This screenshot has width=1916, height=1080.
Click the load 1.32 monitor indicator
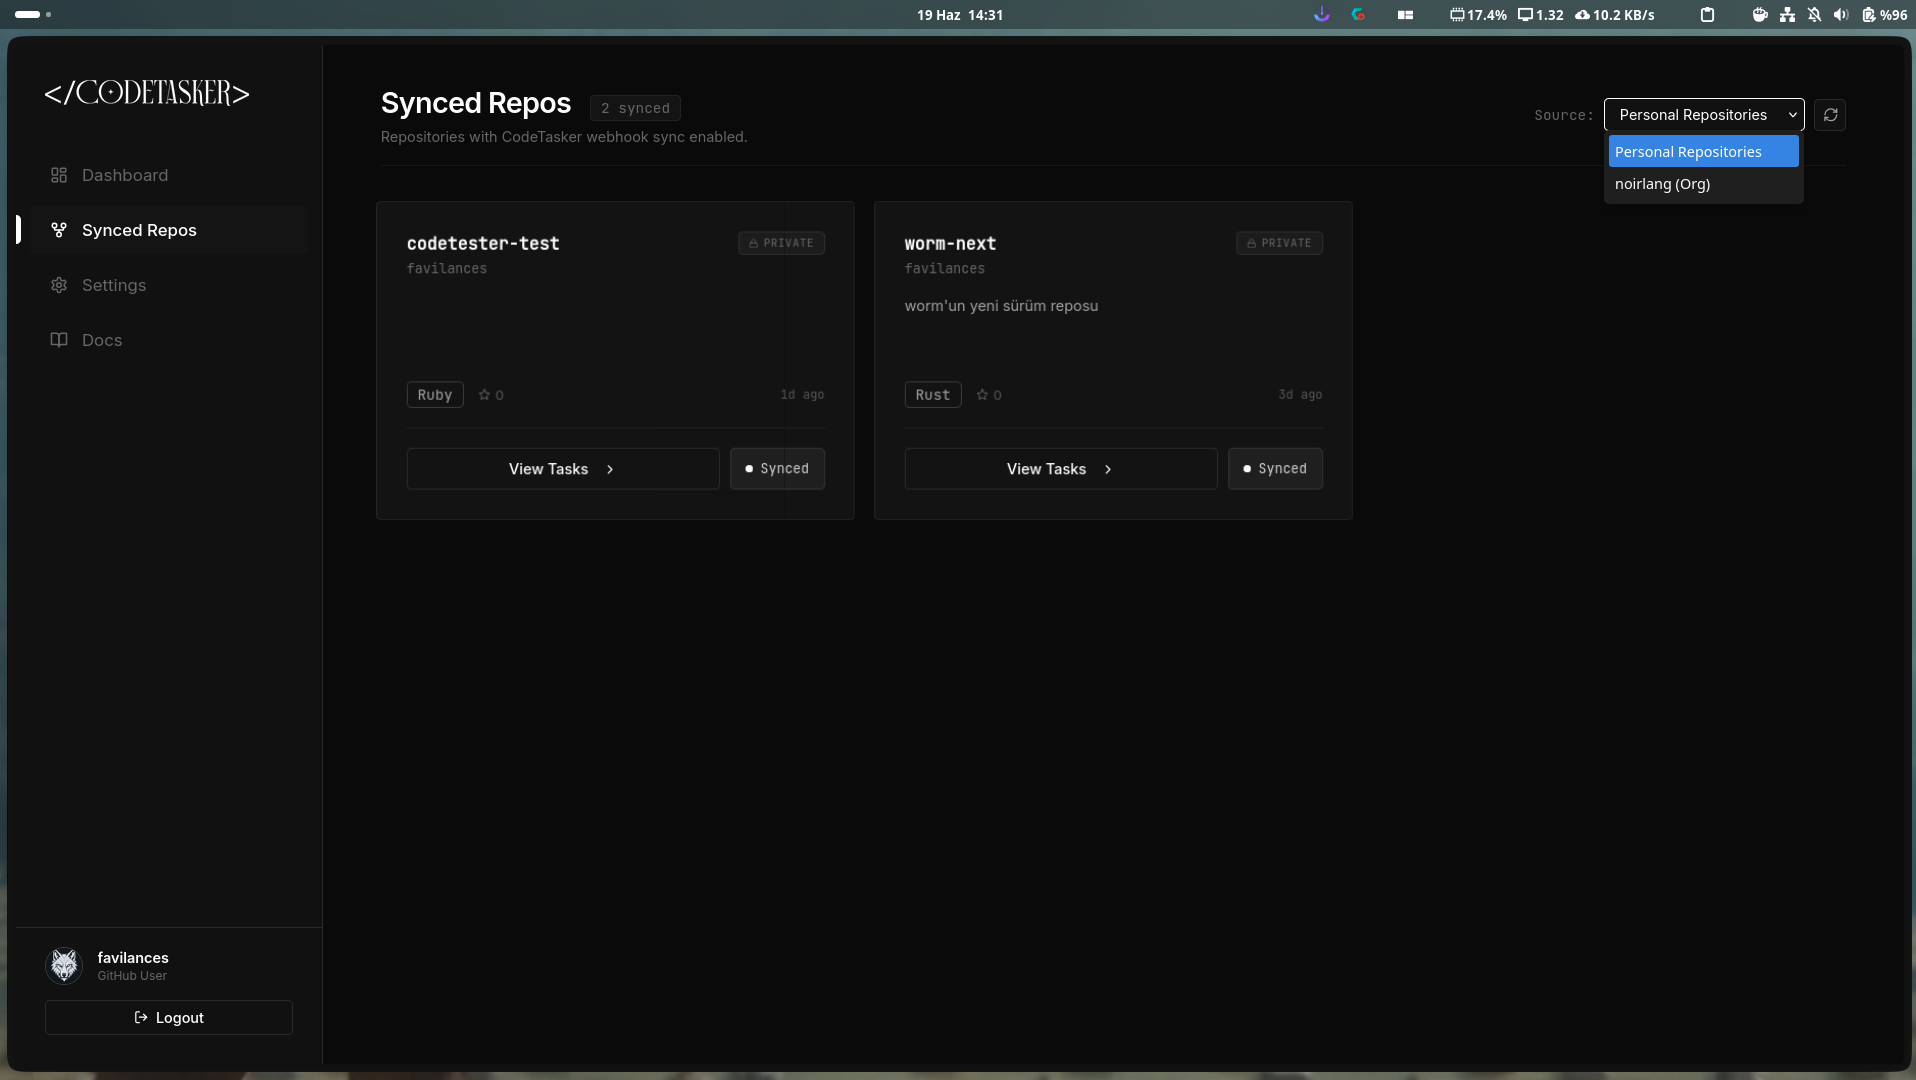[x=1541, y=15]
